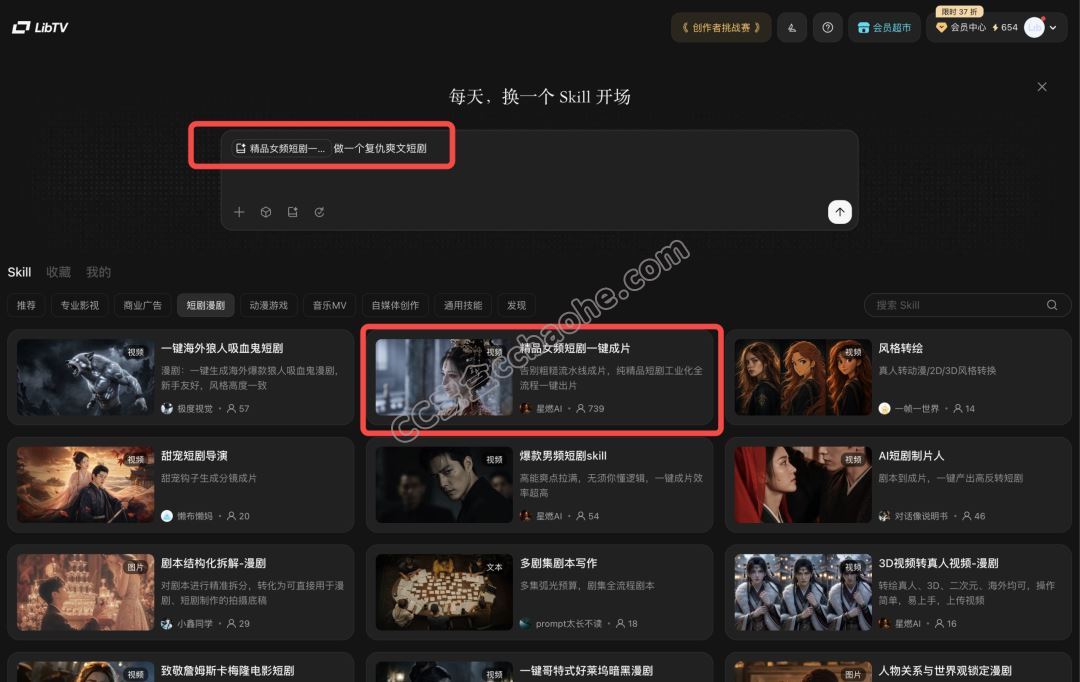Viewport: 1080px width, 682px height.
Task: Add attachment with the plus icon
Action: [239, 212]
